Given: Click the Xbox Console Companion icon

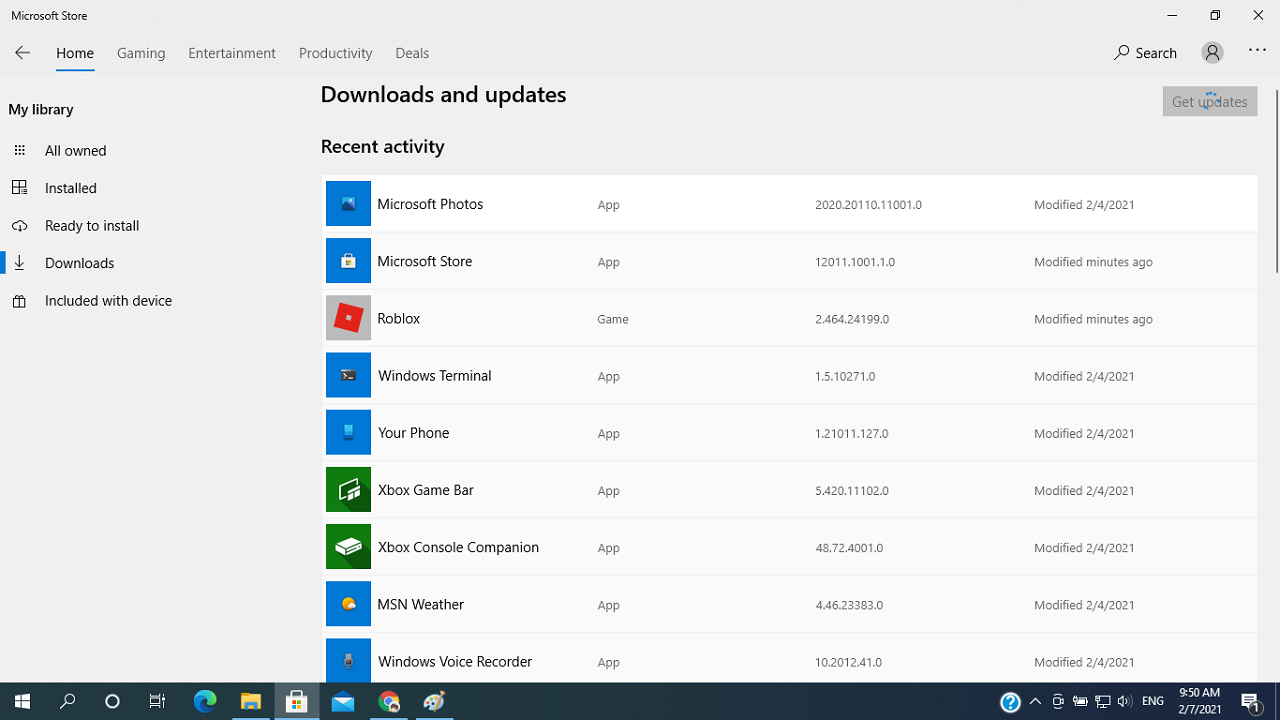Looking at the screenshot, I should click(x=348, y=547).
